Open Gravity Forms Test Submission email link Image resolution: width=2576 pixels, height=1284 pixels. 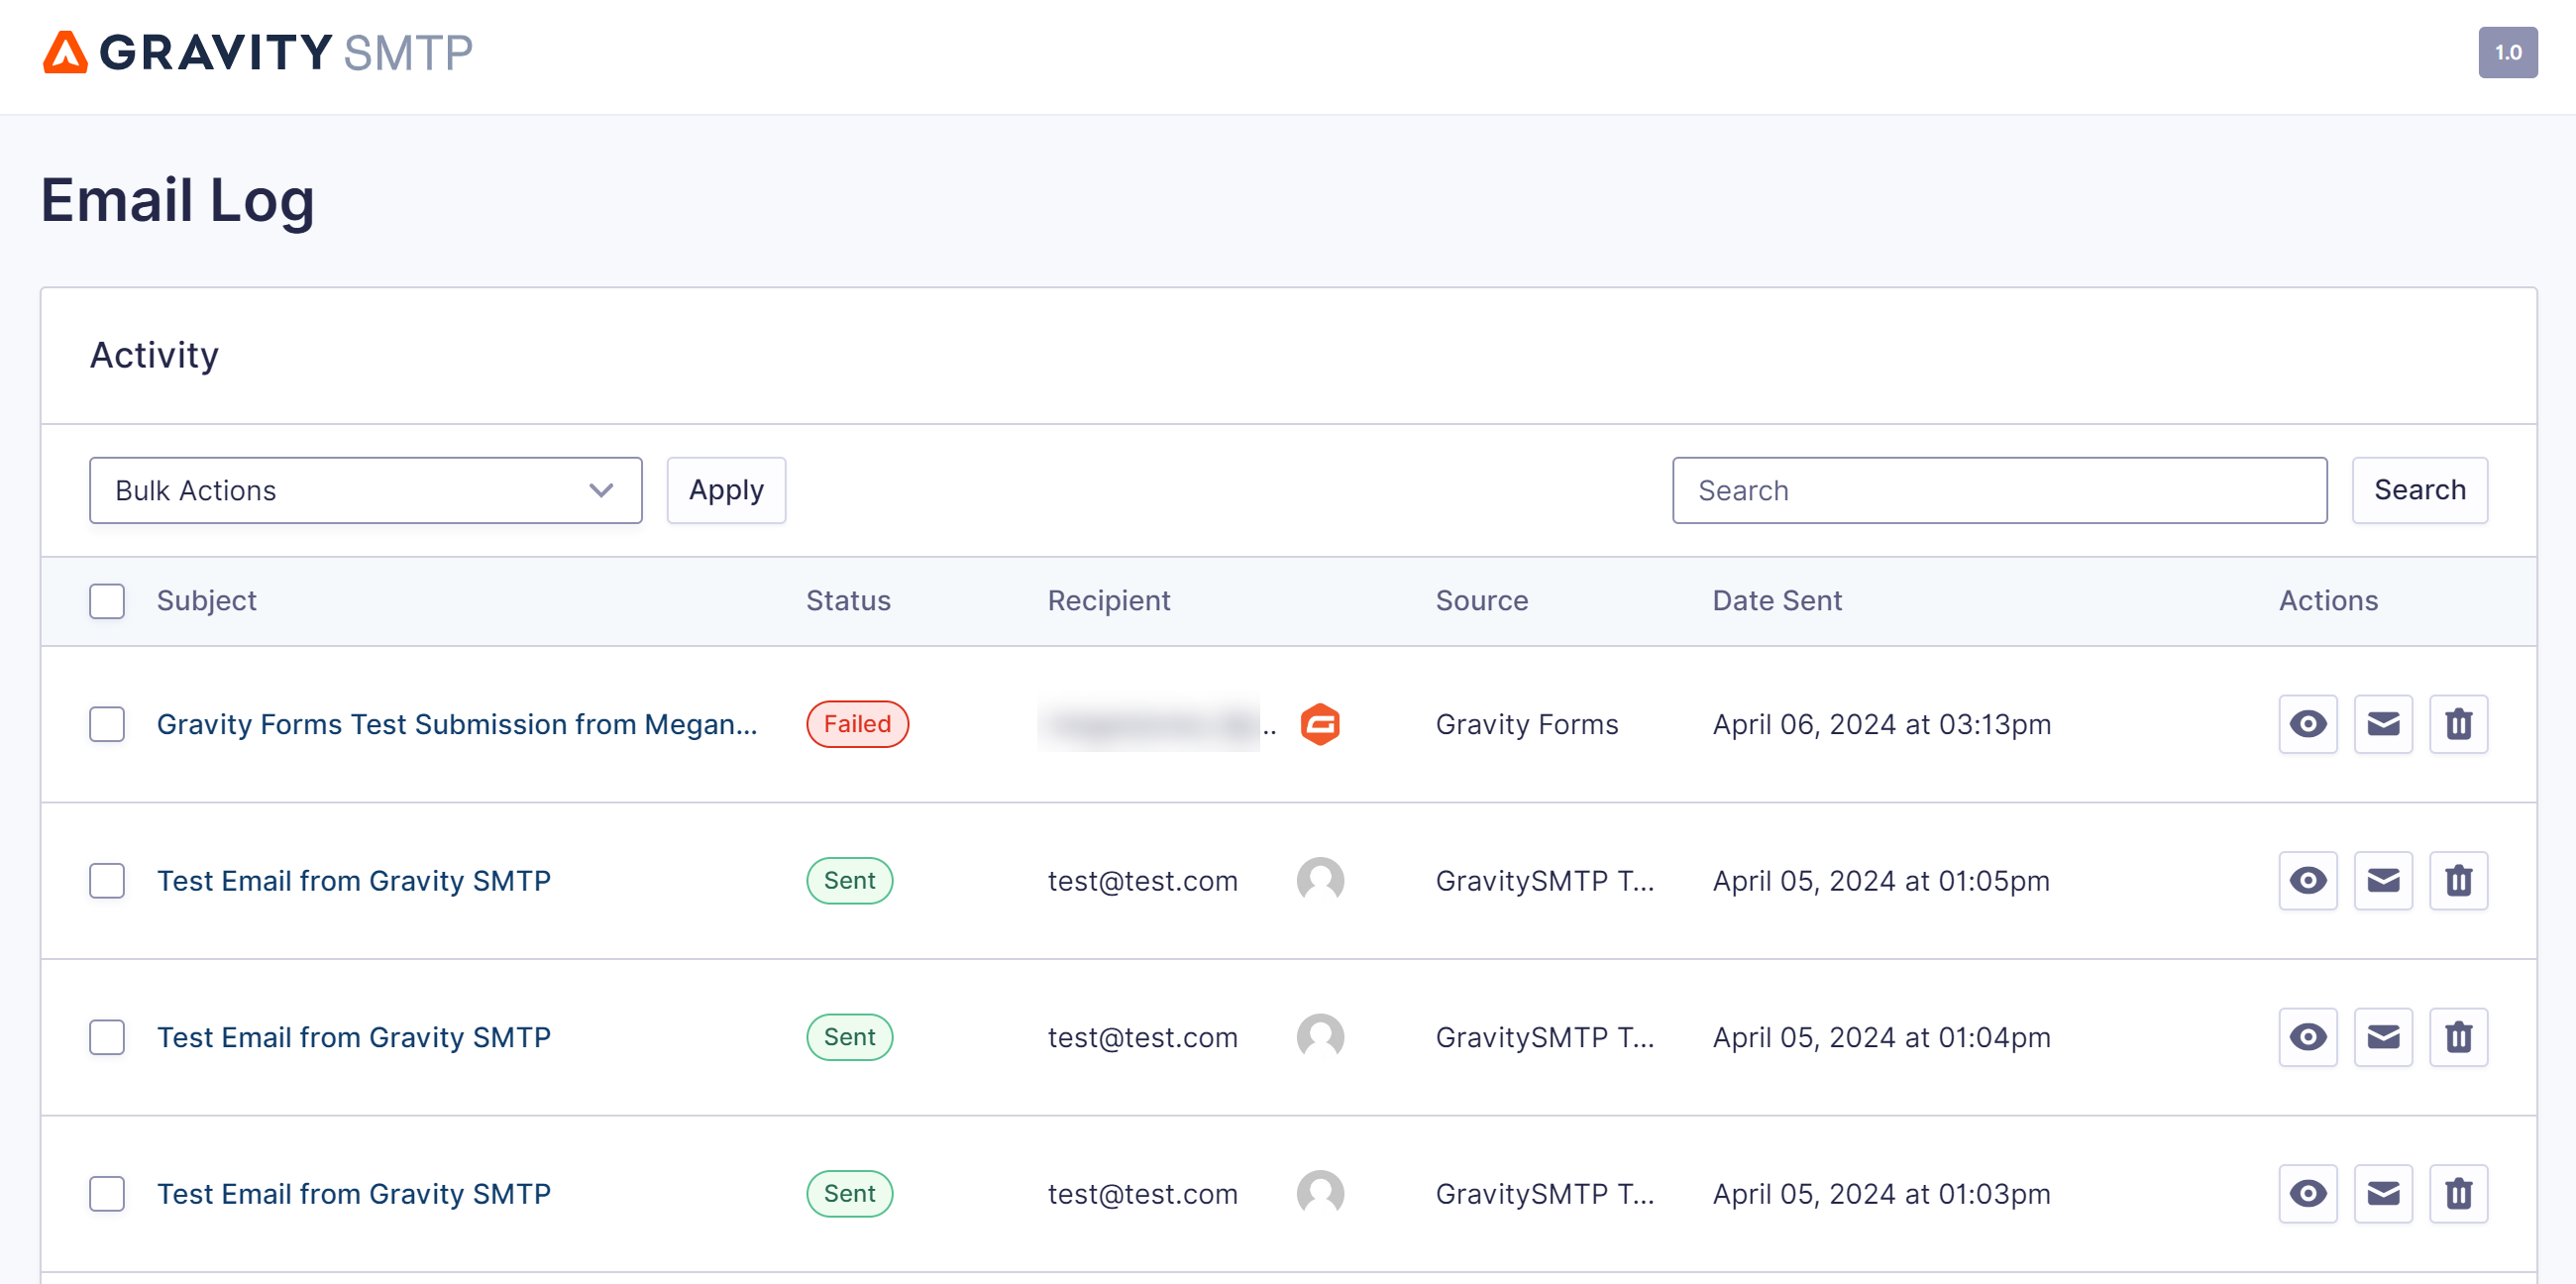click(457, 724)
